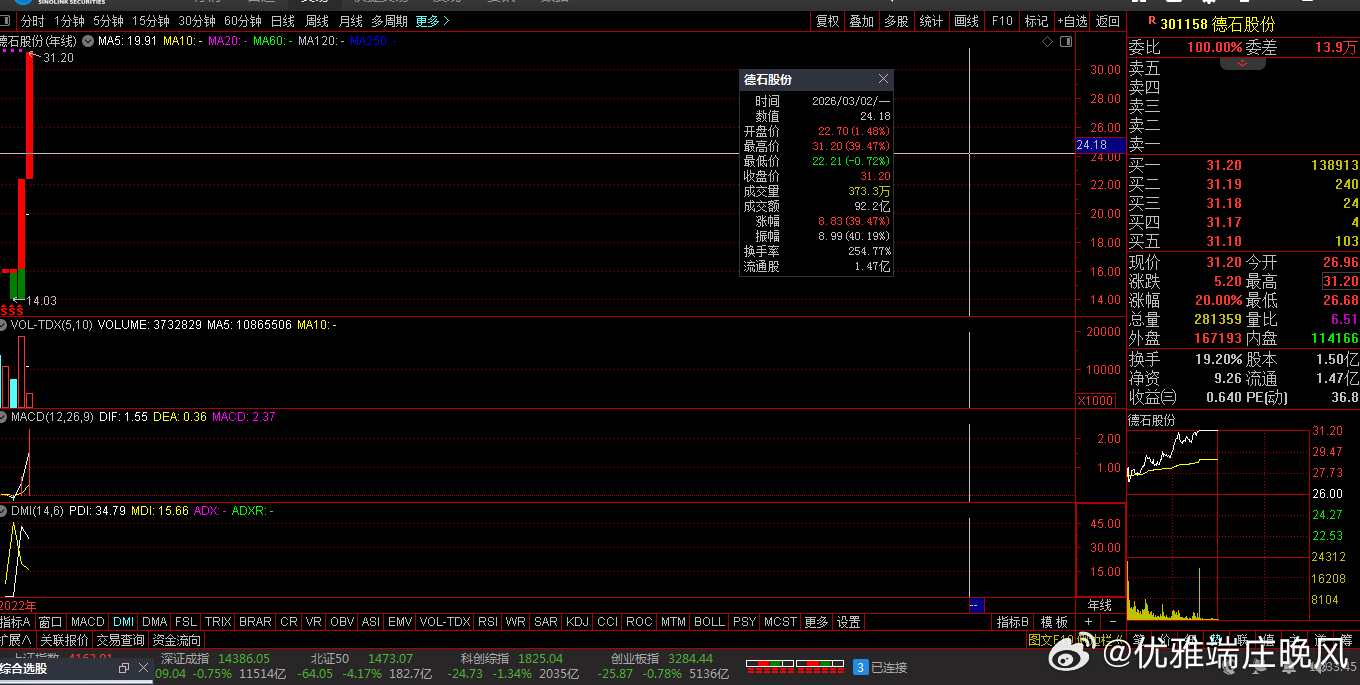Open the VOL-TDX indicator round menu icon
This screenshot has width=1360, height=685.
pos(4,325)
